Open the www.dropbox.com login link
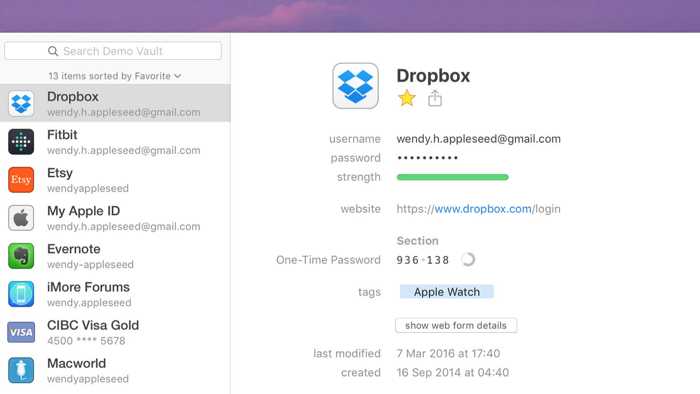This screenshot has height=394, width=700. (x=479, y=209)
